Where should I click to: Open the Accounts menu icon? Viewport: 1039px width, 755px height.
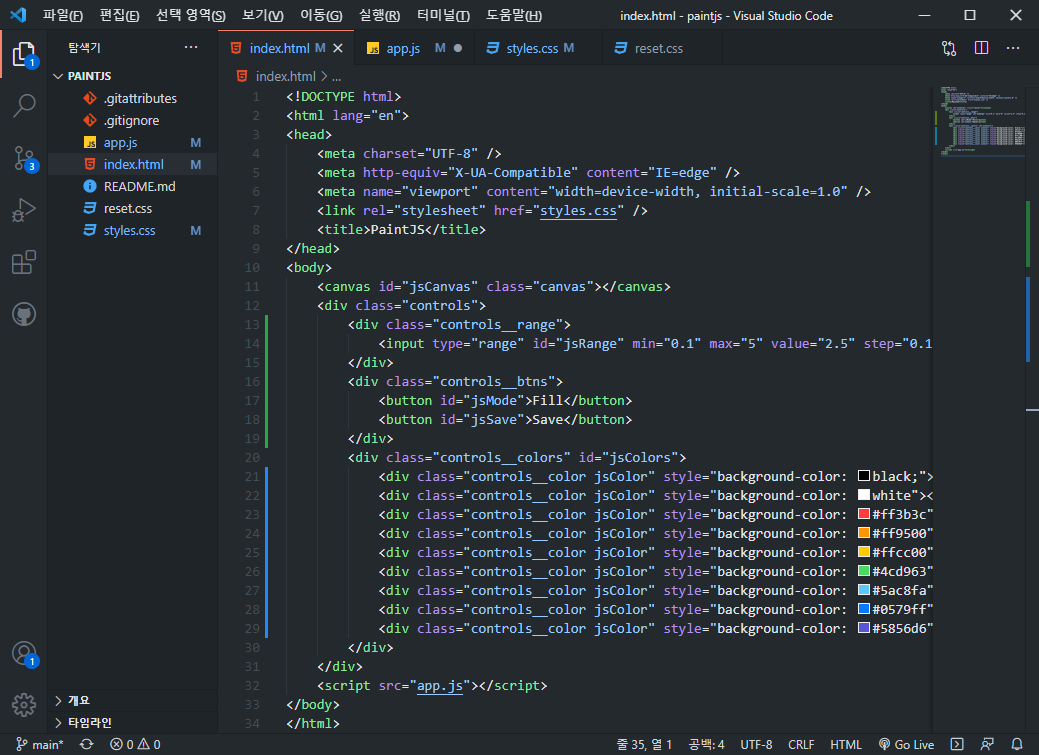(x=24, y=654)
